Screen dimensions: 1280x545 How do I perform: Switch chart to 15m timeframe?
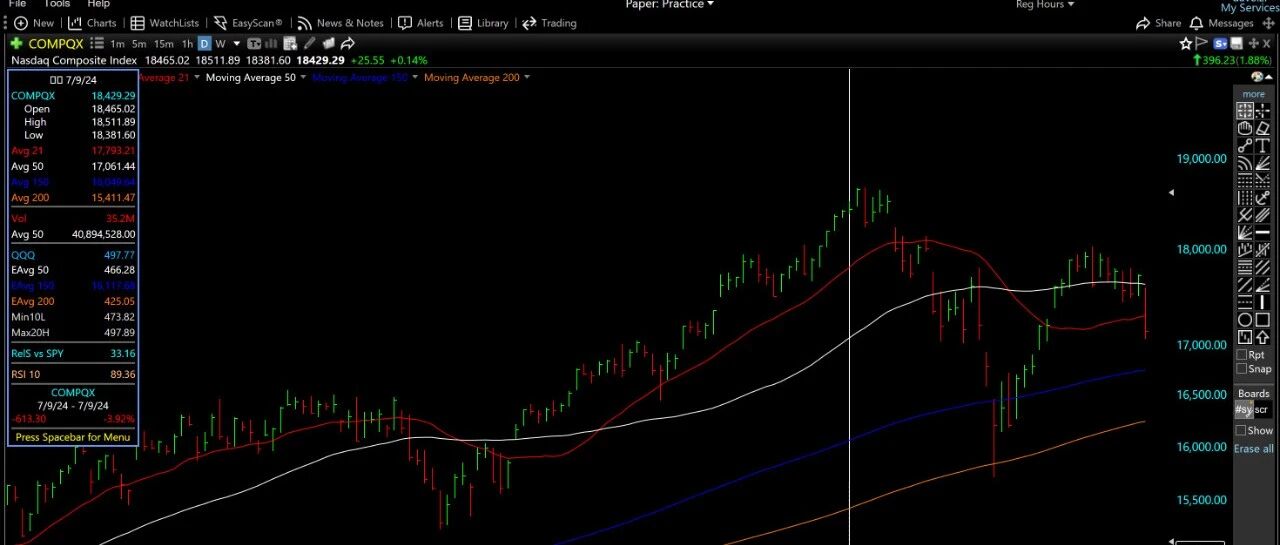(x=164, y=43)
